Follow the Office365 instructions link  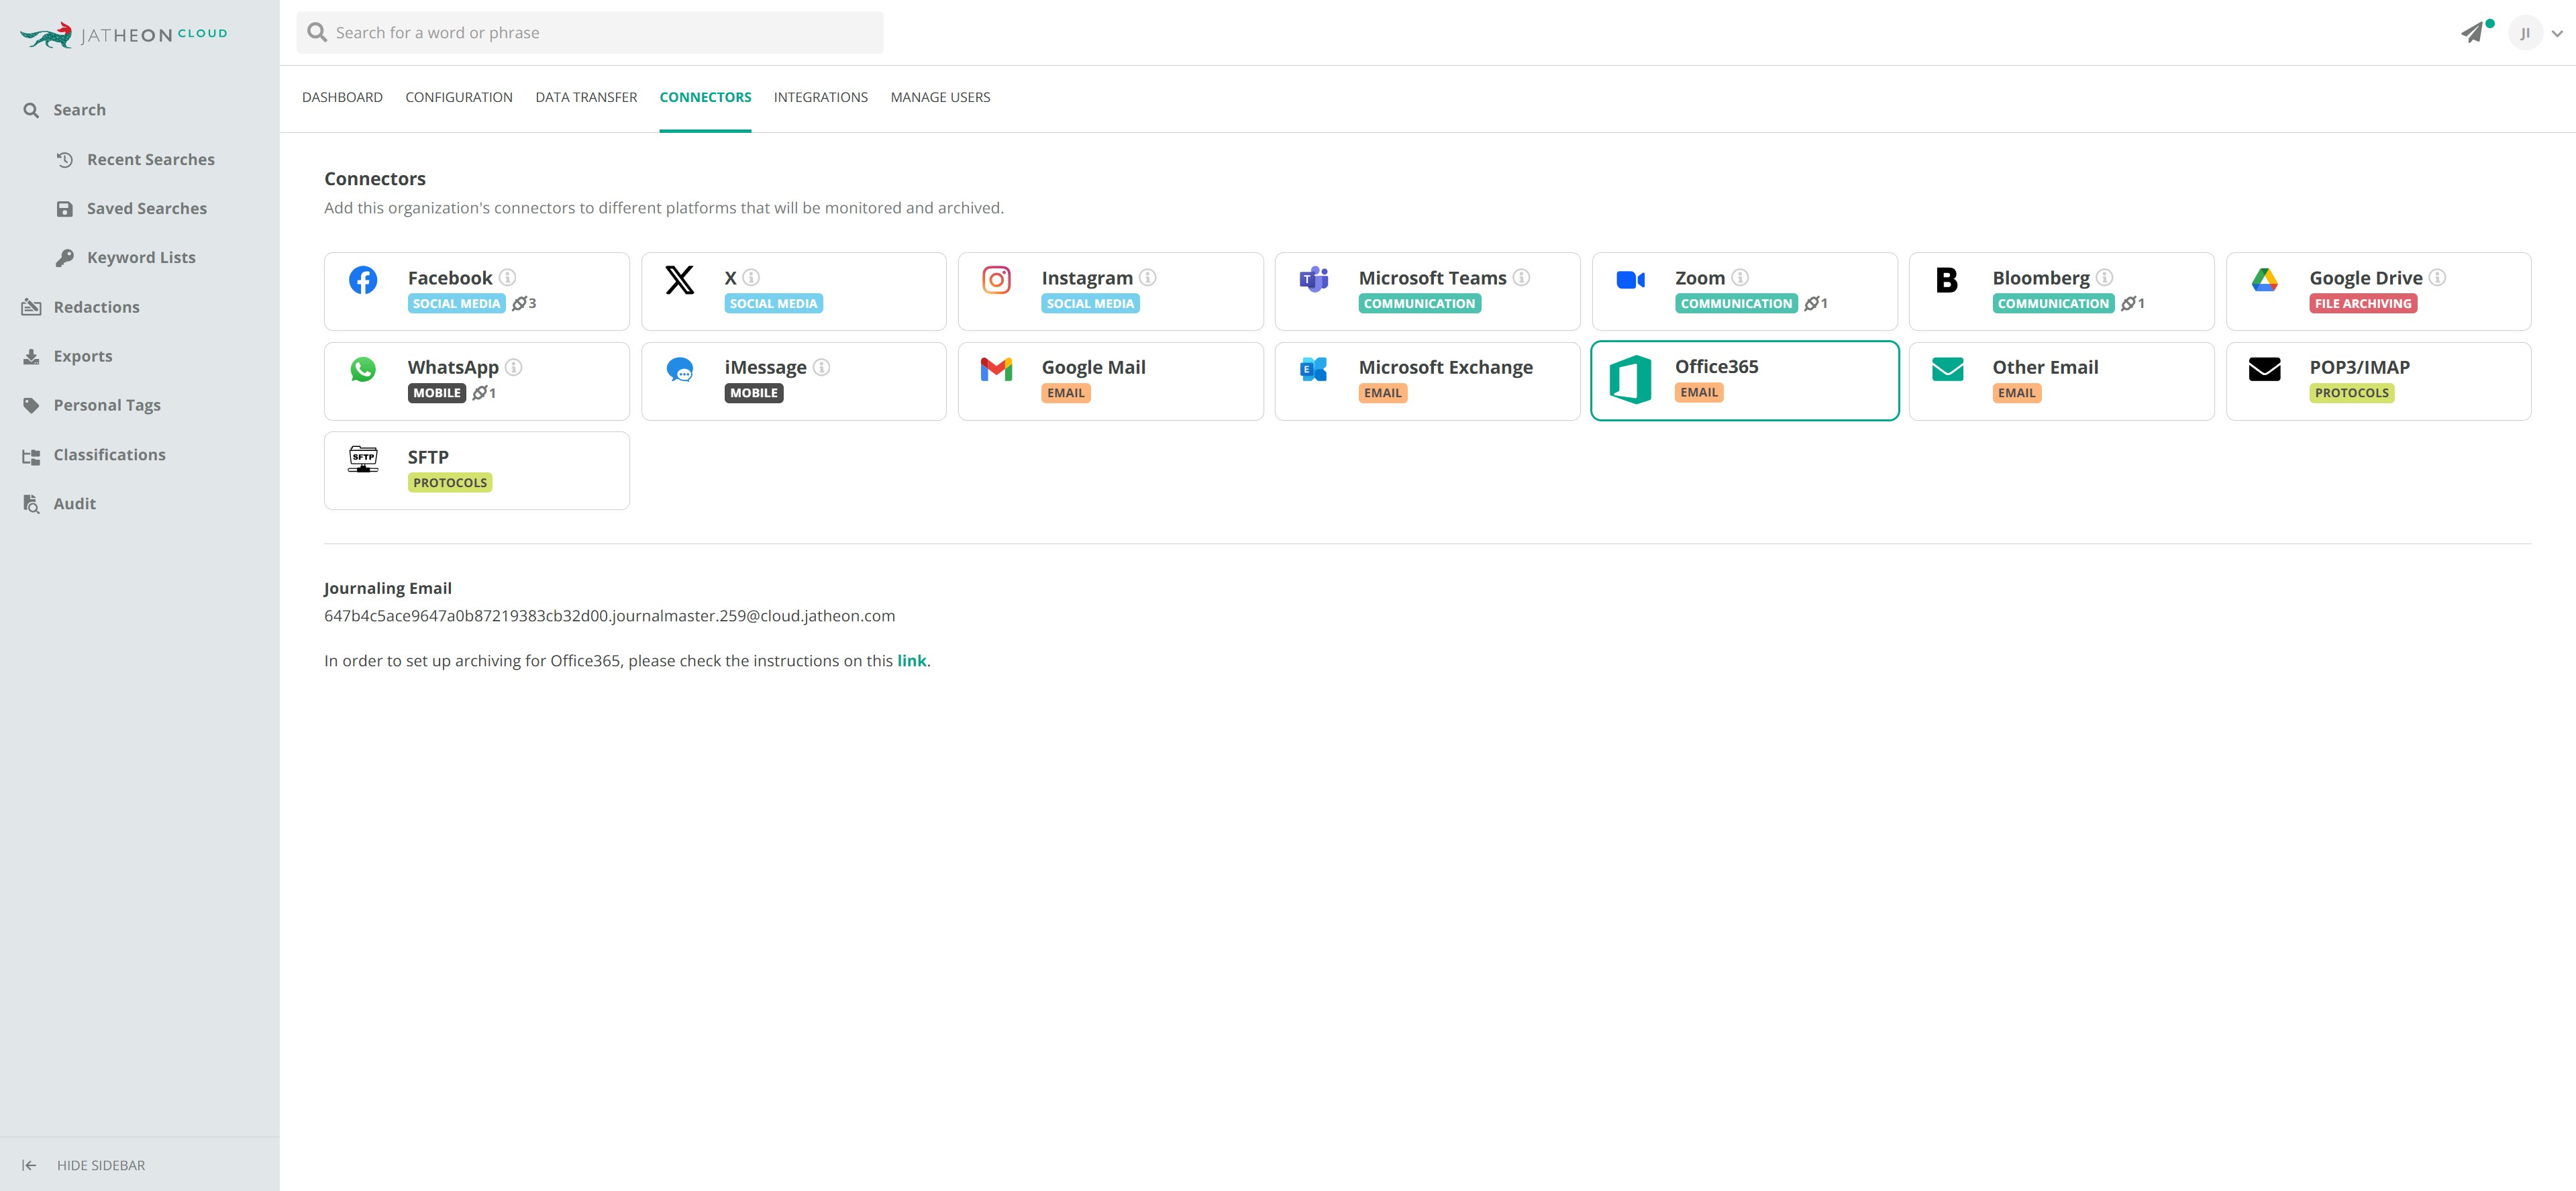click(x=912, y=661)
